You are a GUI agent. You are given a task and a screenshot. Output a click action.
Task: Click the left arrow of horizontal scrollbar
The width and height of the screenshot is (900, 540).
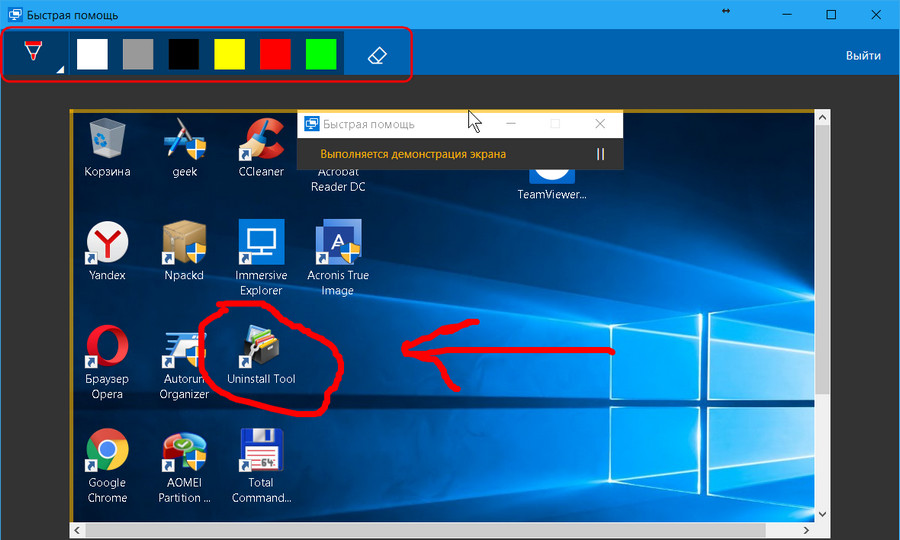(x=77, y=530)
